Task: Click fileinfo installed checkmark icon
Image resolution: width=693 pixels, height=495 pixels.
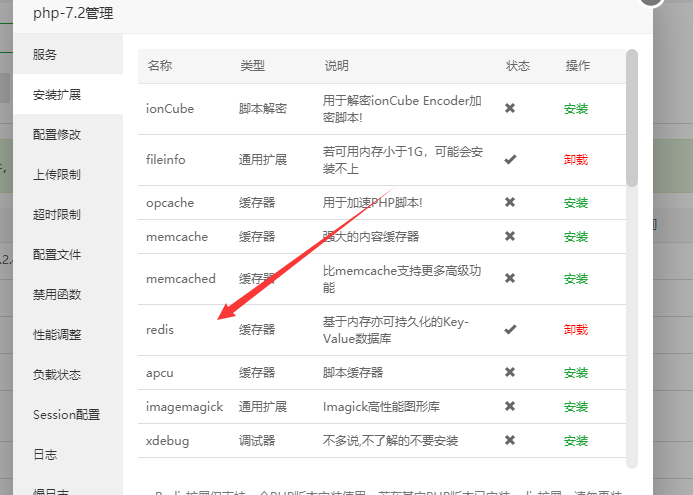Action: 510,159
